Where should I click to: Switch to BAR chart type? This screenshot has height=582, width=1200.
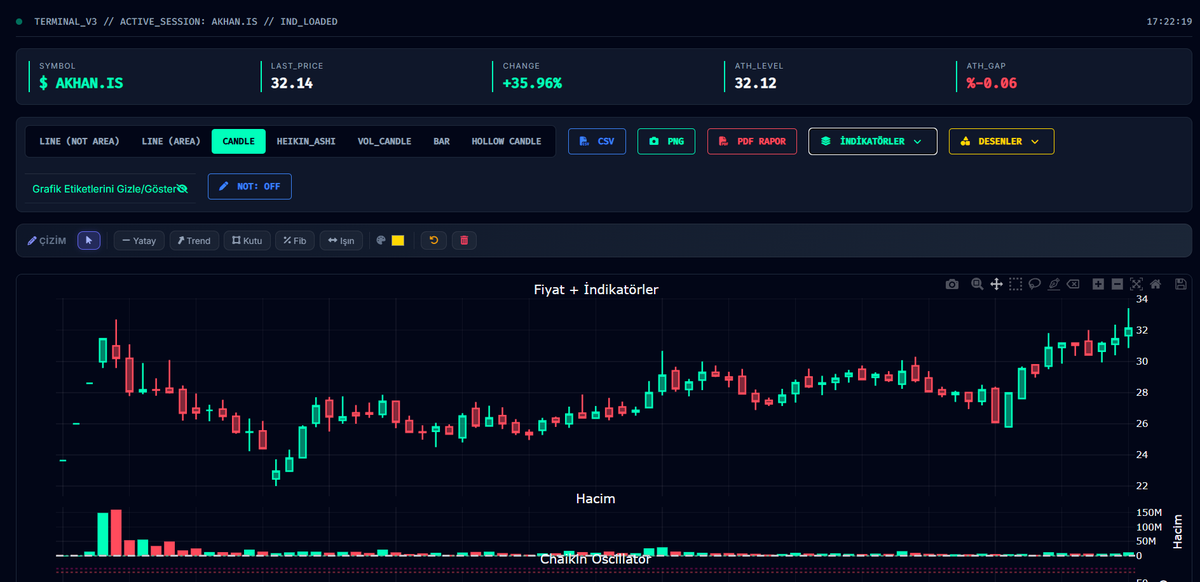tap(441, 141)
